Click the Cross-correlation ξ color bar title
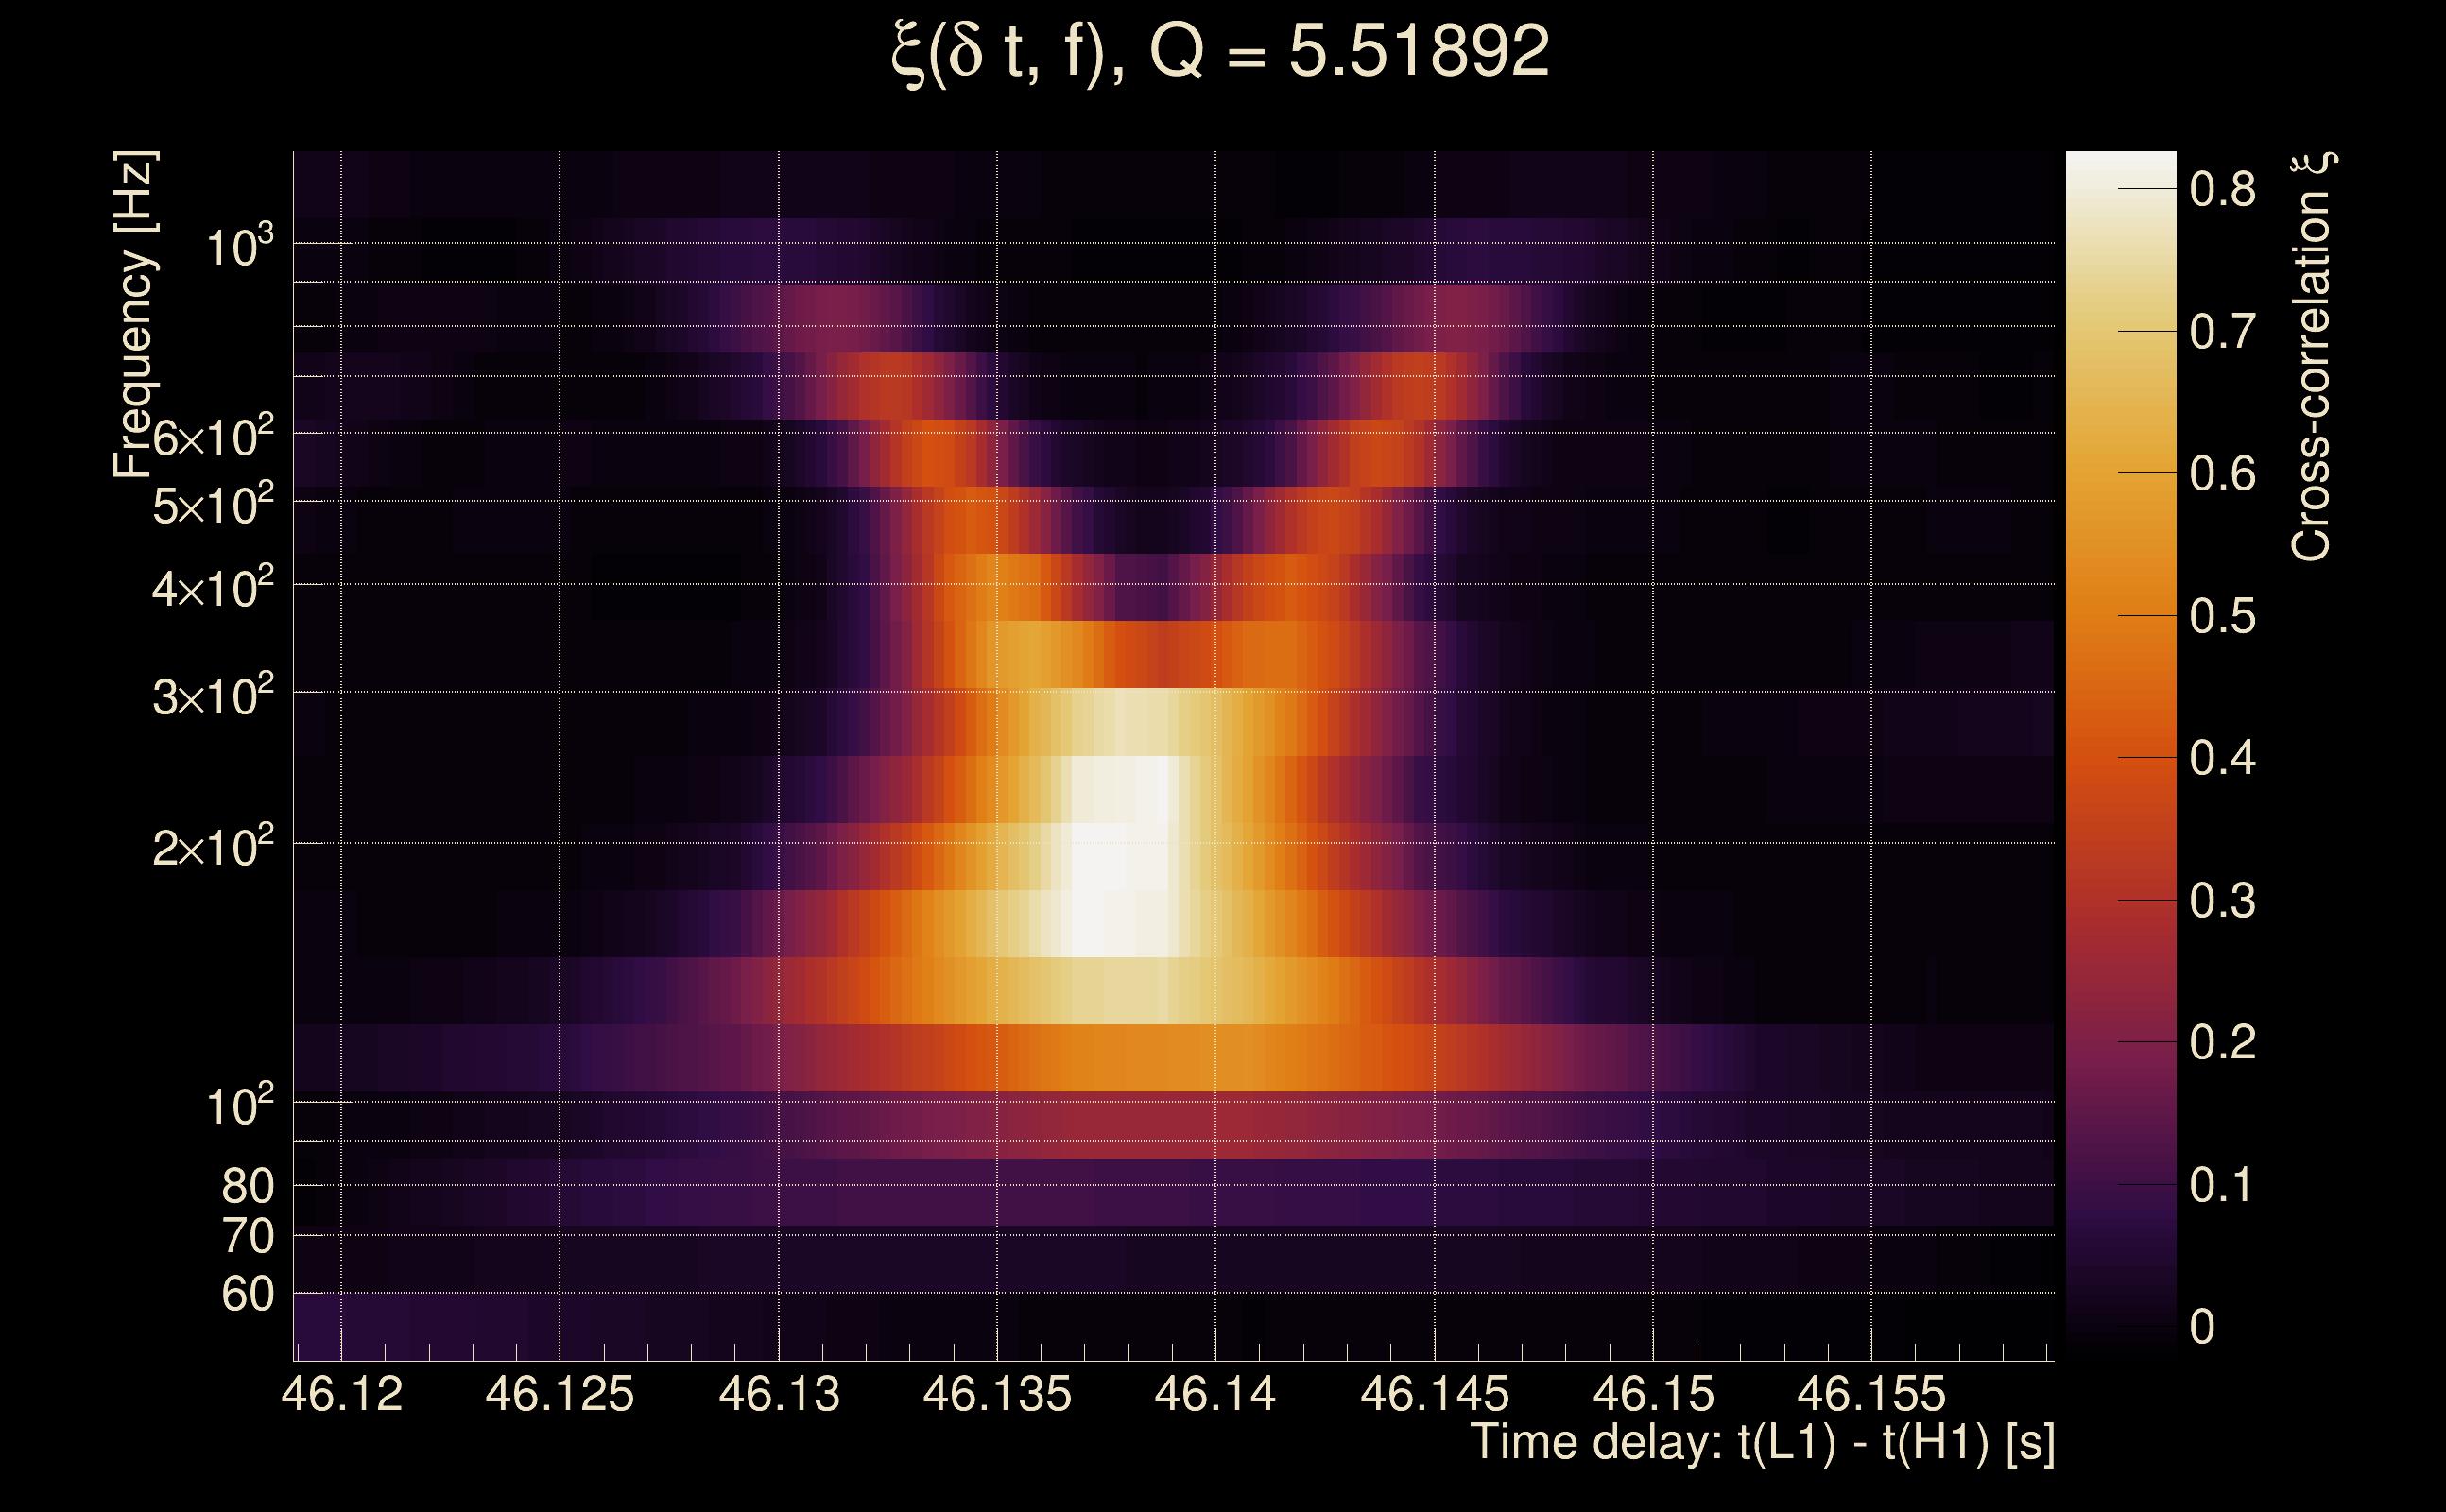The height and width of the screenshot is (1512, 2446). [2311, 357]
